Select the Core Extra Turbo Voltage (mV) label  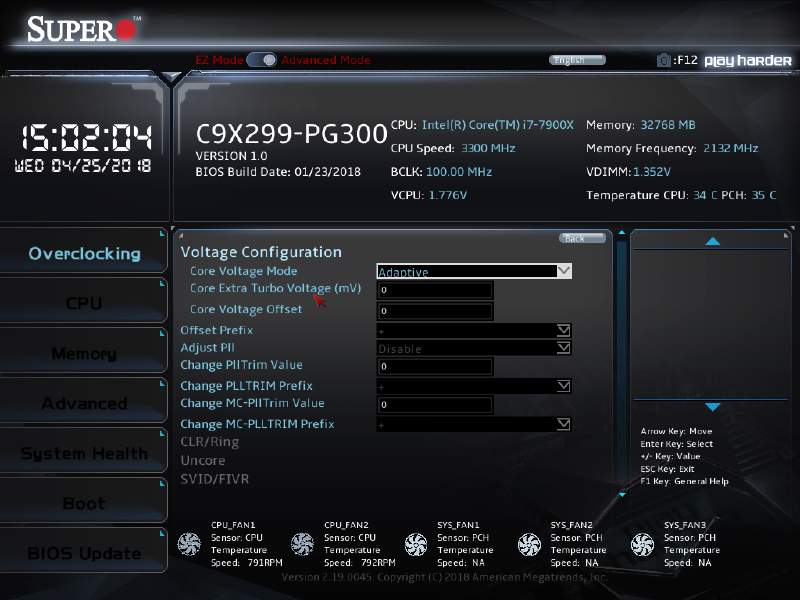point(276,288)
